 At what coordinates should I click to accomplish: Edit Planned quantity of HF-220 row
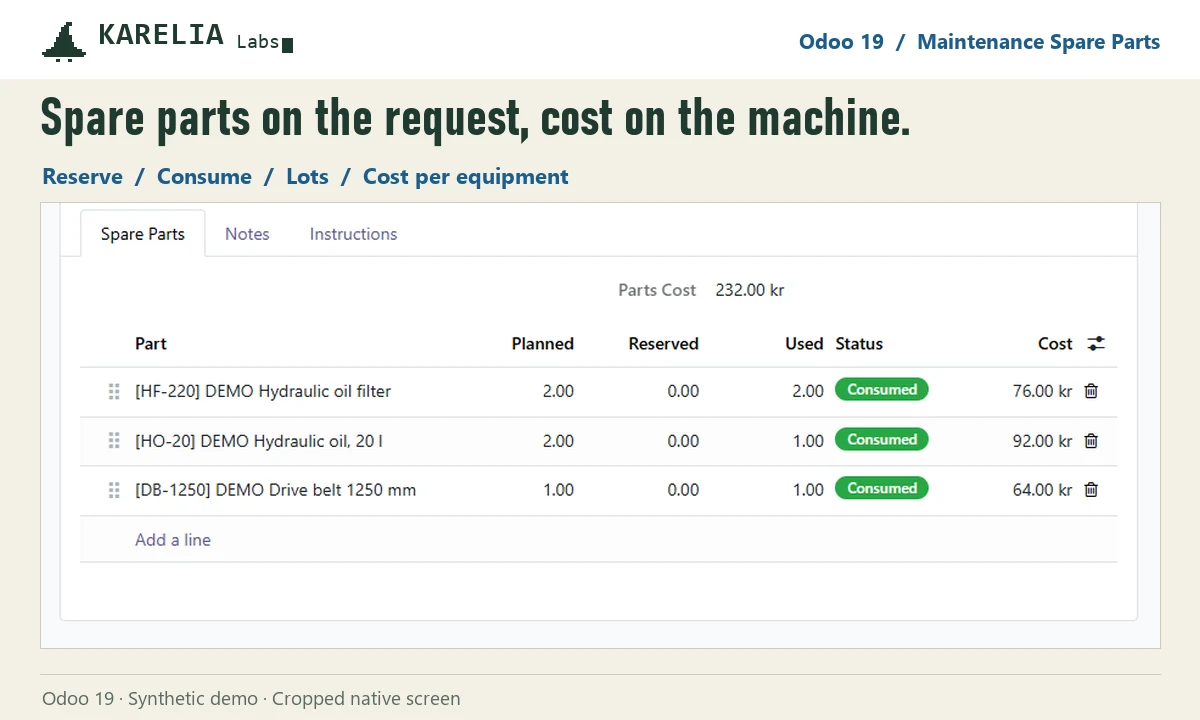[558, 391]
